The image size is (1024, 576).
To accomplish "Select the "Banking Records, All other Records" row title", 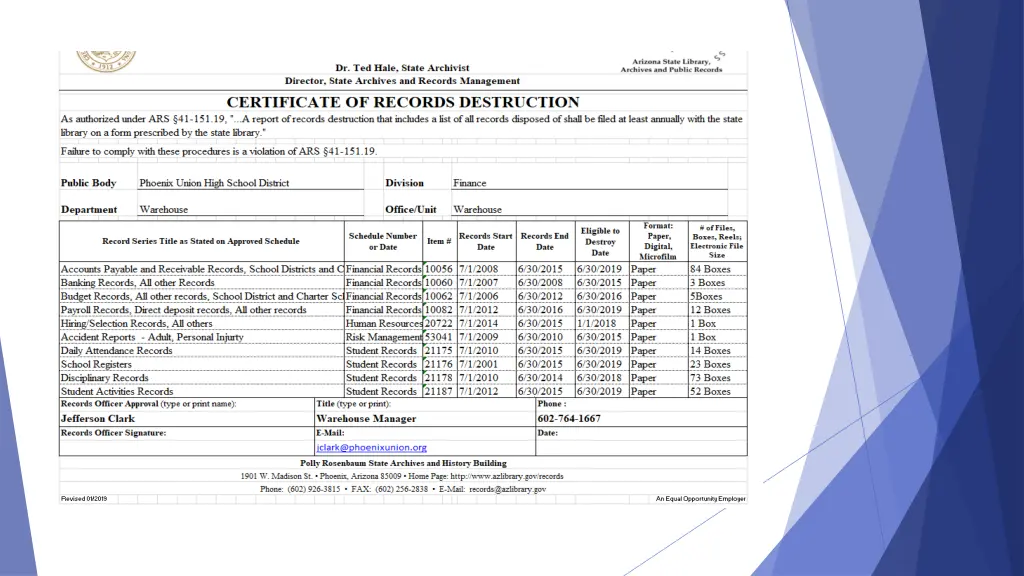I will point(137,283).
